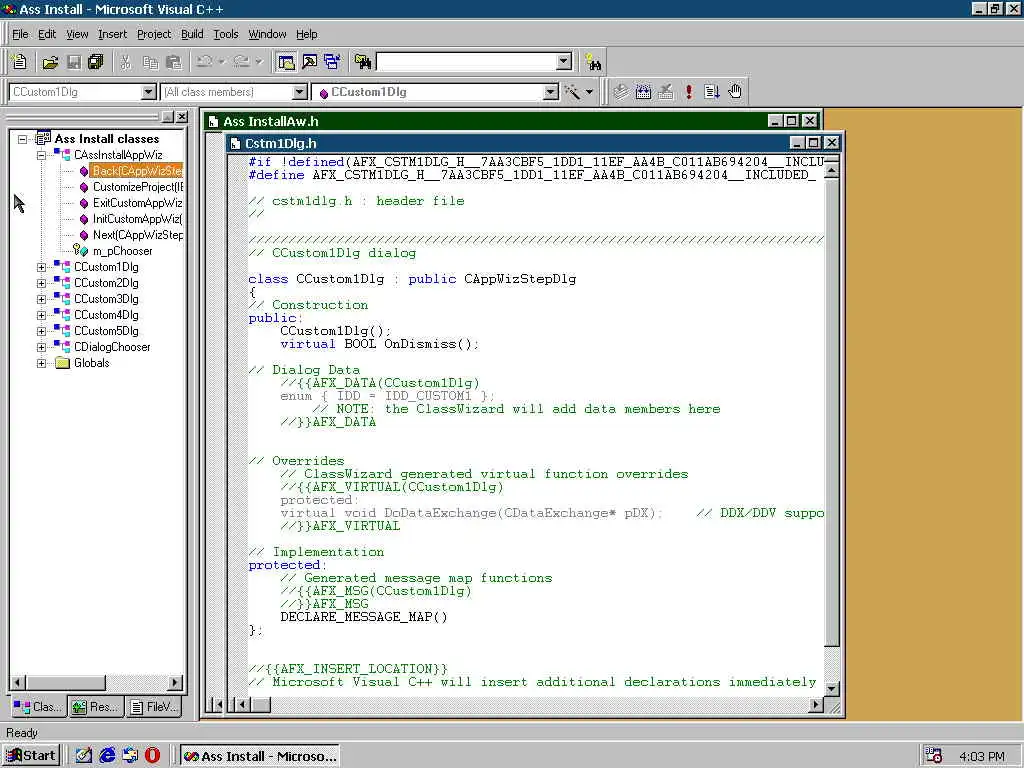Expand the CCustom3Dlg class node
1024x768 pixels.
point(42,299)
